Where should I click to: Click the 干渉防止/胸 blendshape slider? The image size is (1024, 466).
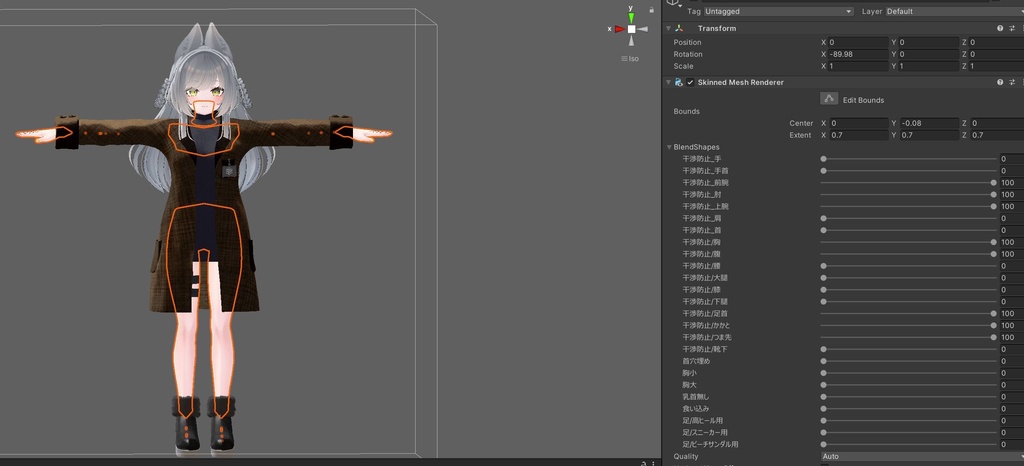pos(908,242)
